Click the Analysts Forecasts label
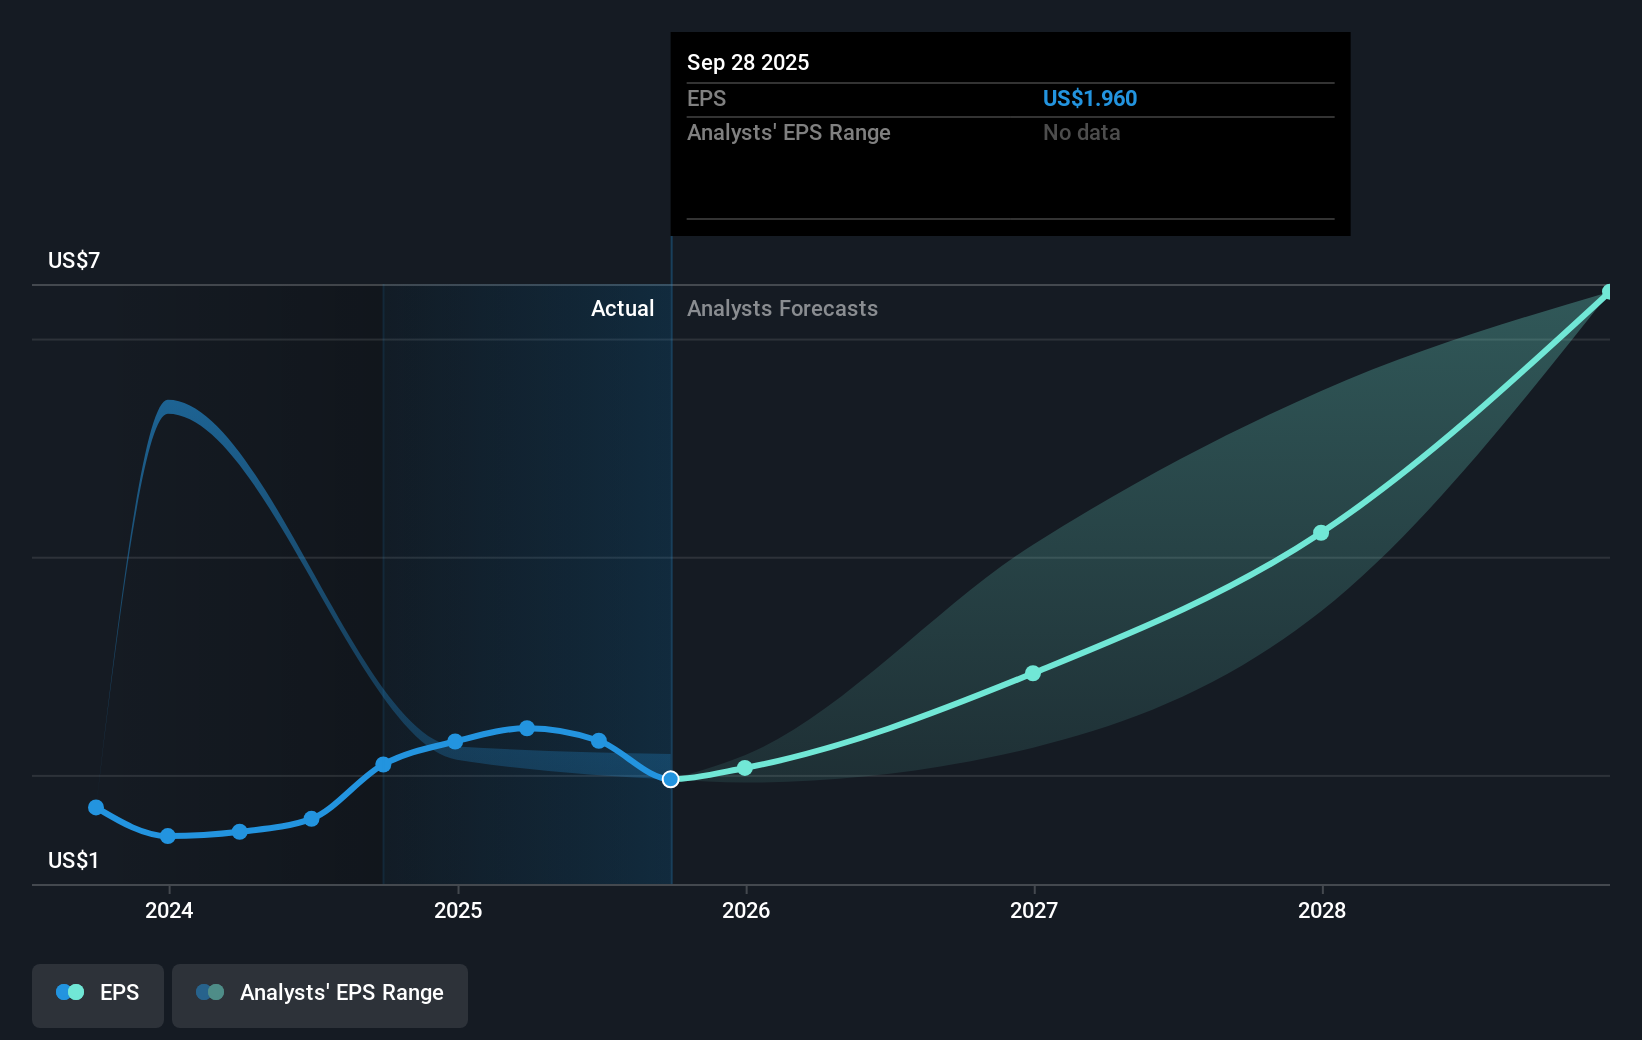The width and height of the screenshot is (1642, 1040). (x=782, y=309)
